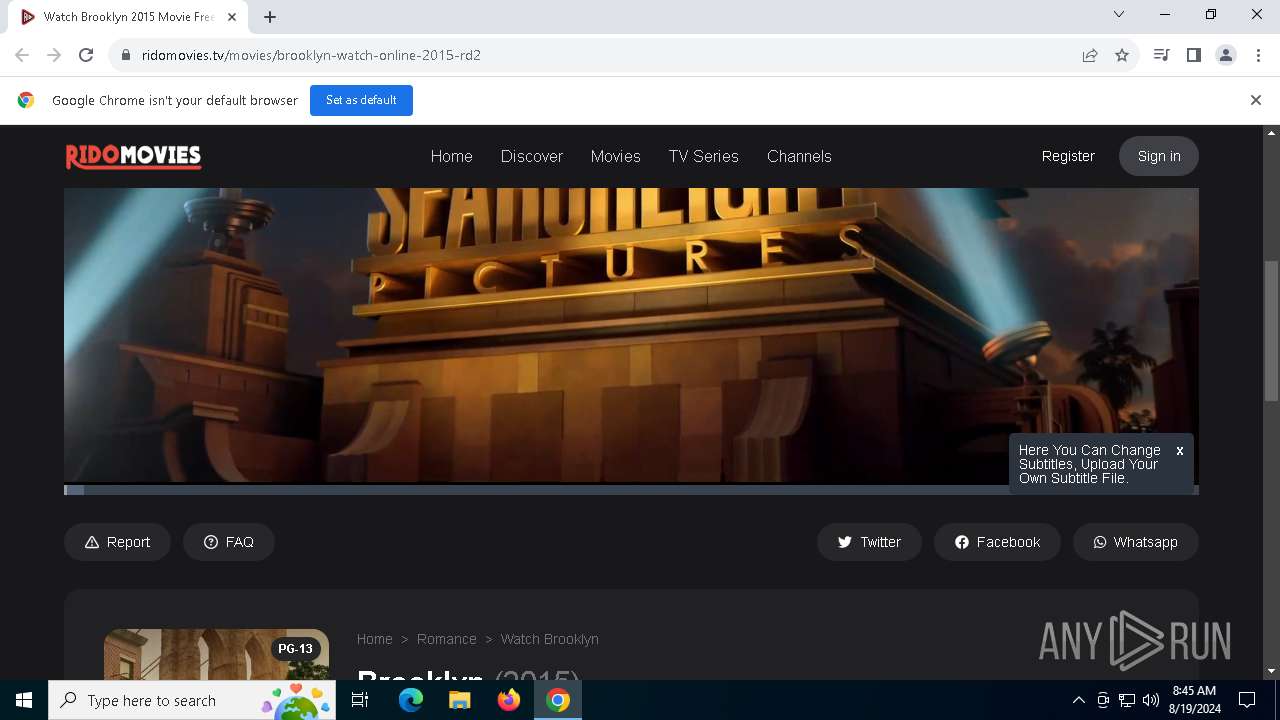
Task: Click the taskbar search box
Action: point(190,700)
